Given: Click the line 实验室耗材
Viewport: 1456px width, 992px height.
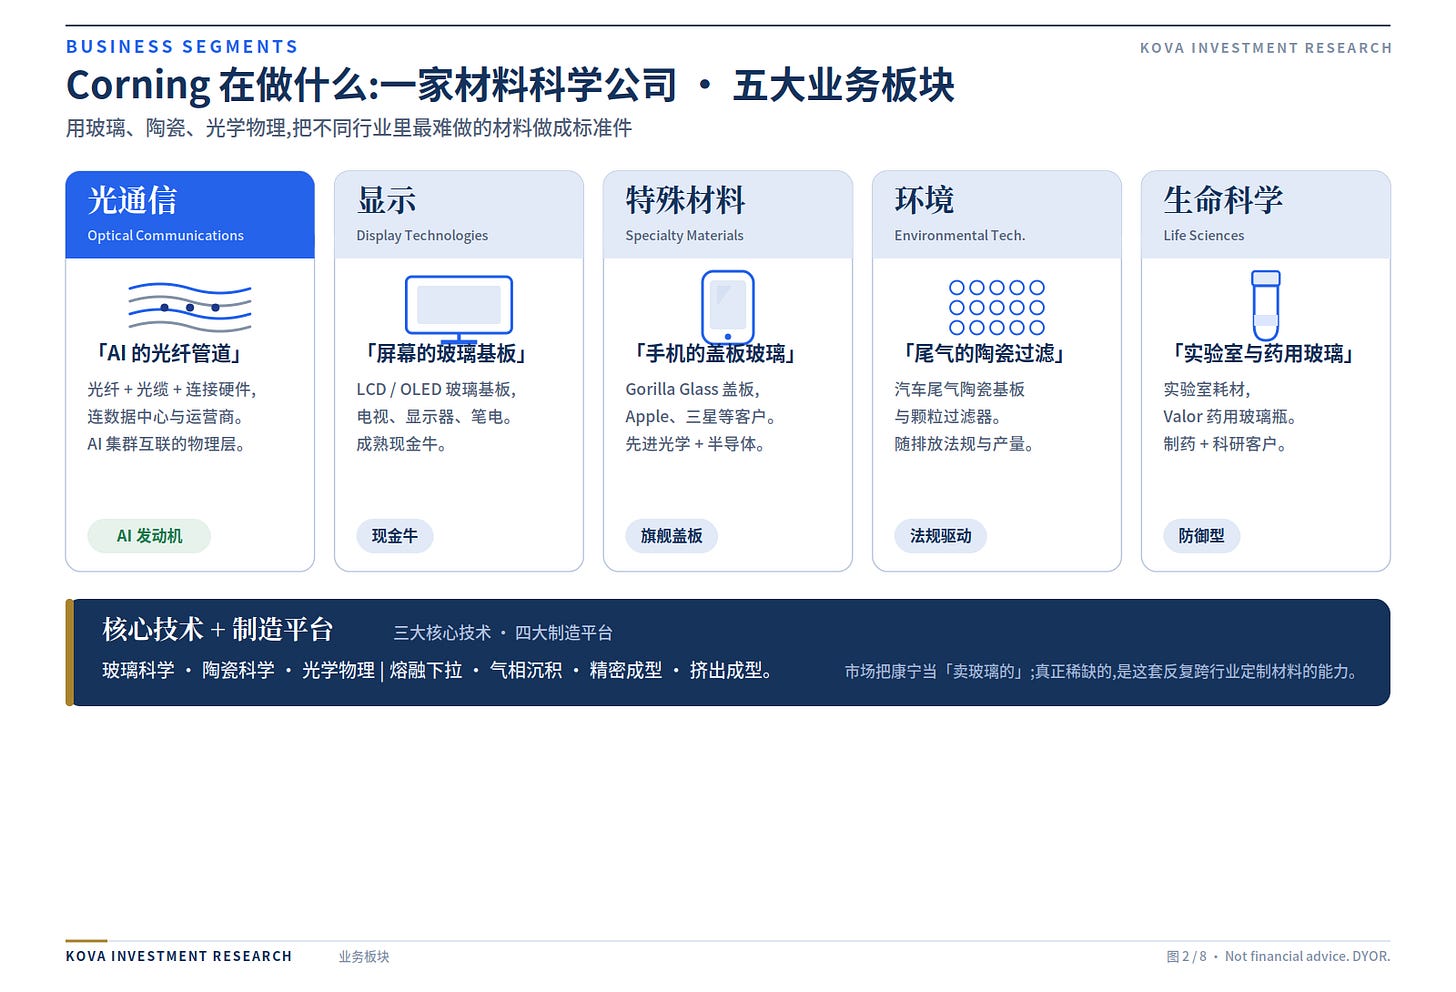Looking at the screenshot, I should click(x=1207, y=389).
